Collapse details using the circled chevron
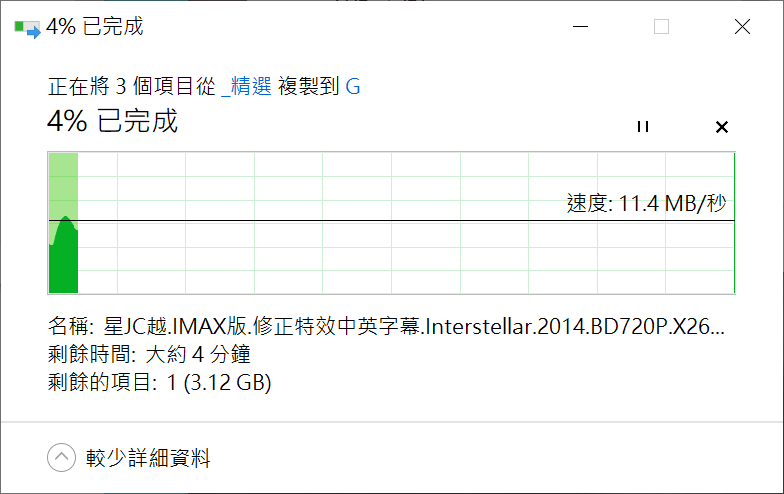This screenshot has height=494, width=784. (61, 458)
